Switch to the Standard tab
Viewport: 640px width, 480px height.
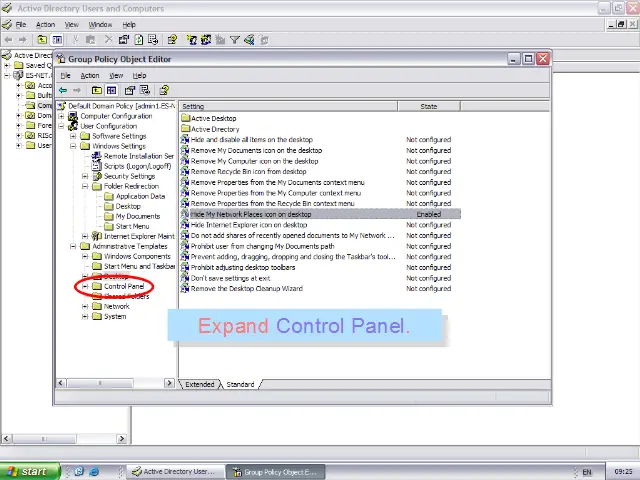(x=240, y=384)
